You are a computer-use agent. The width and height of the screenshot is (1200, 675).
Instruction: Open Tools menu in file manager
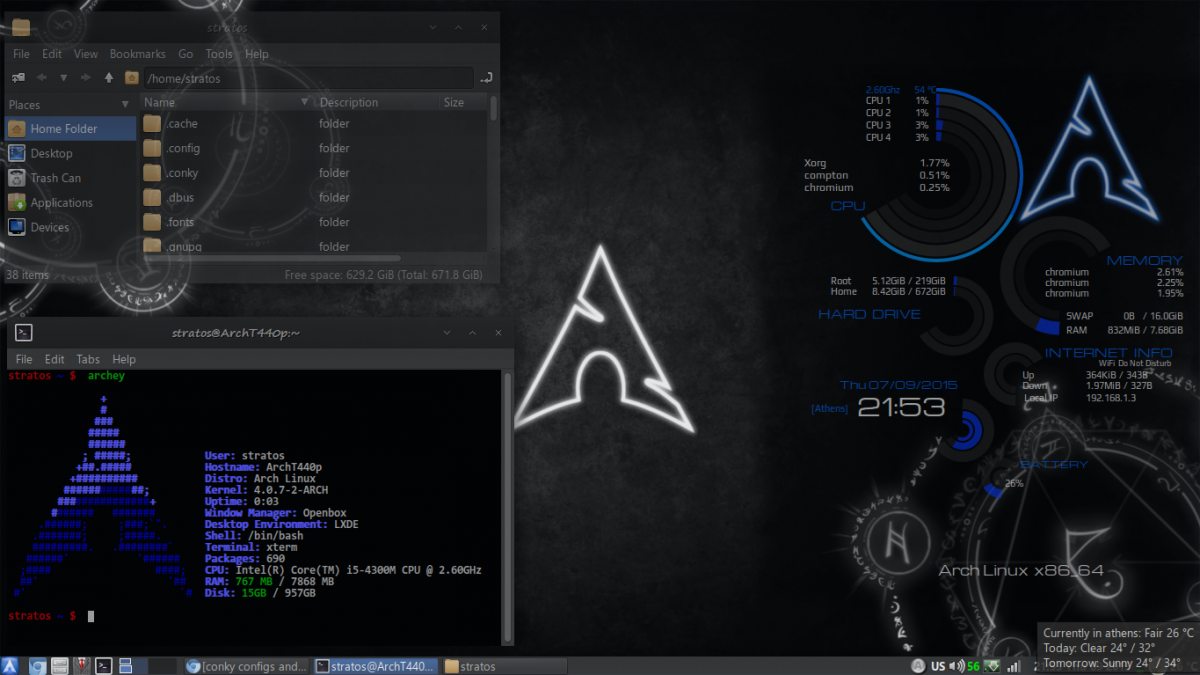(x=219, y=54)
